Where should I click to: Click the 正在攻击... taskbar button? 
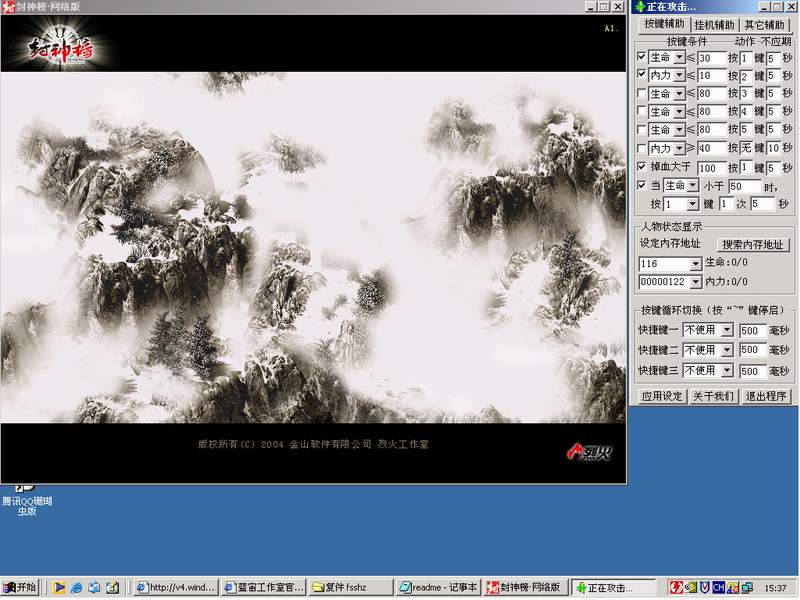(614, 588)
